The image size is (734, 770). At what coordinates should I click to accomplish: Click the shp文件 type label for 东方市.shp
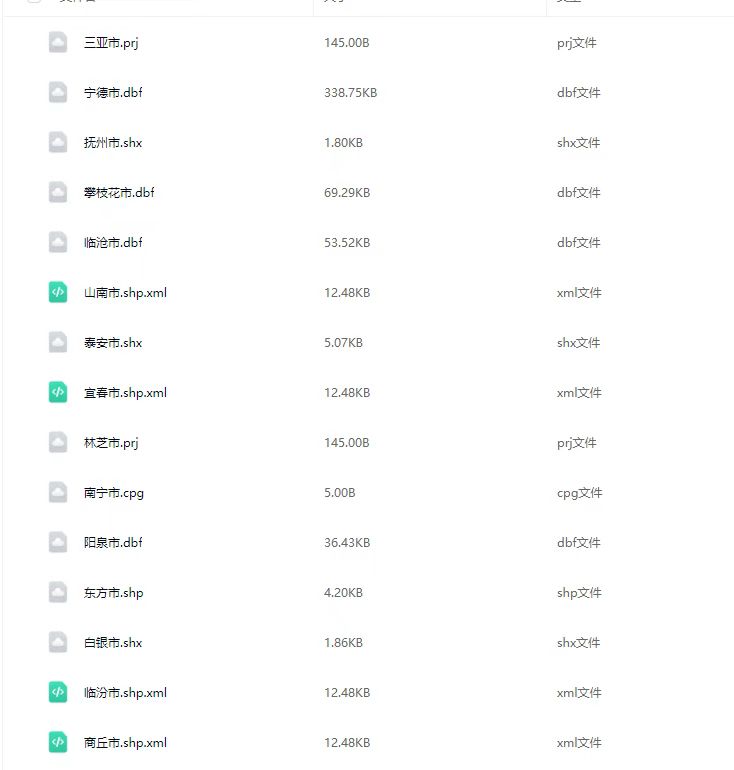(x=579, y=593)
